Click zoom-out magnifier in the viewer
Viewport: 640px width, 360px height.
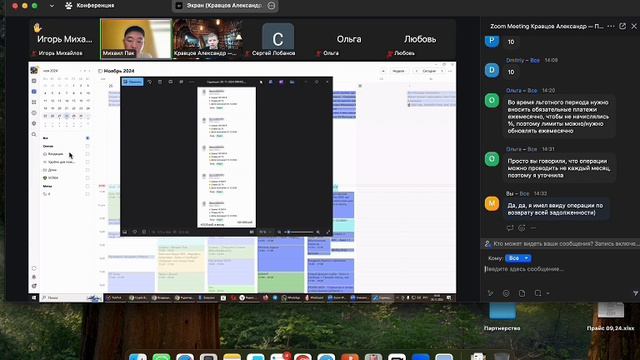(x=280, y=232)
